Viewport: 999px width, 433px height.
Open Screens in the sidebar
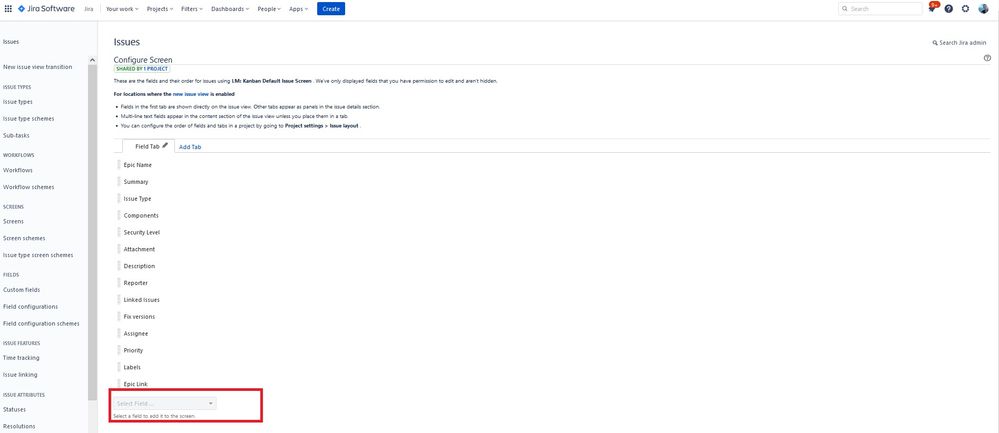coord(13,221)
